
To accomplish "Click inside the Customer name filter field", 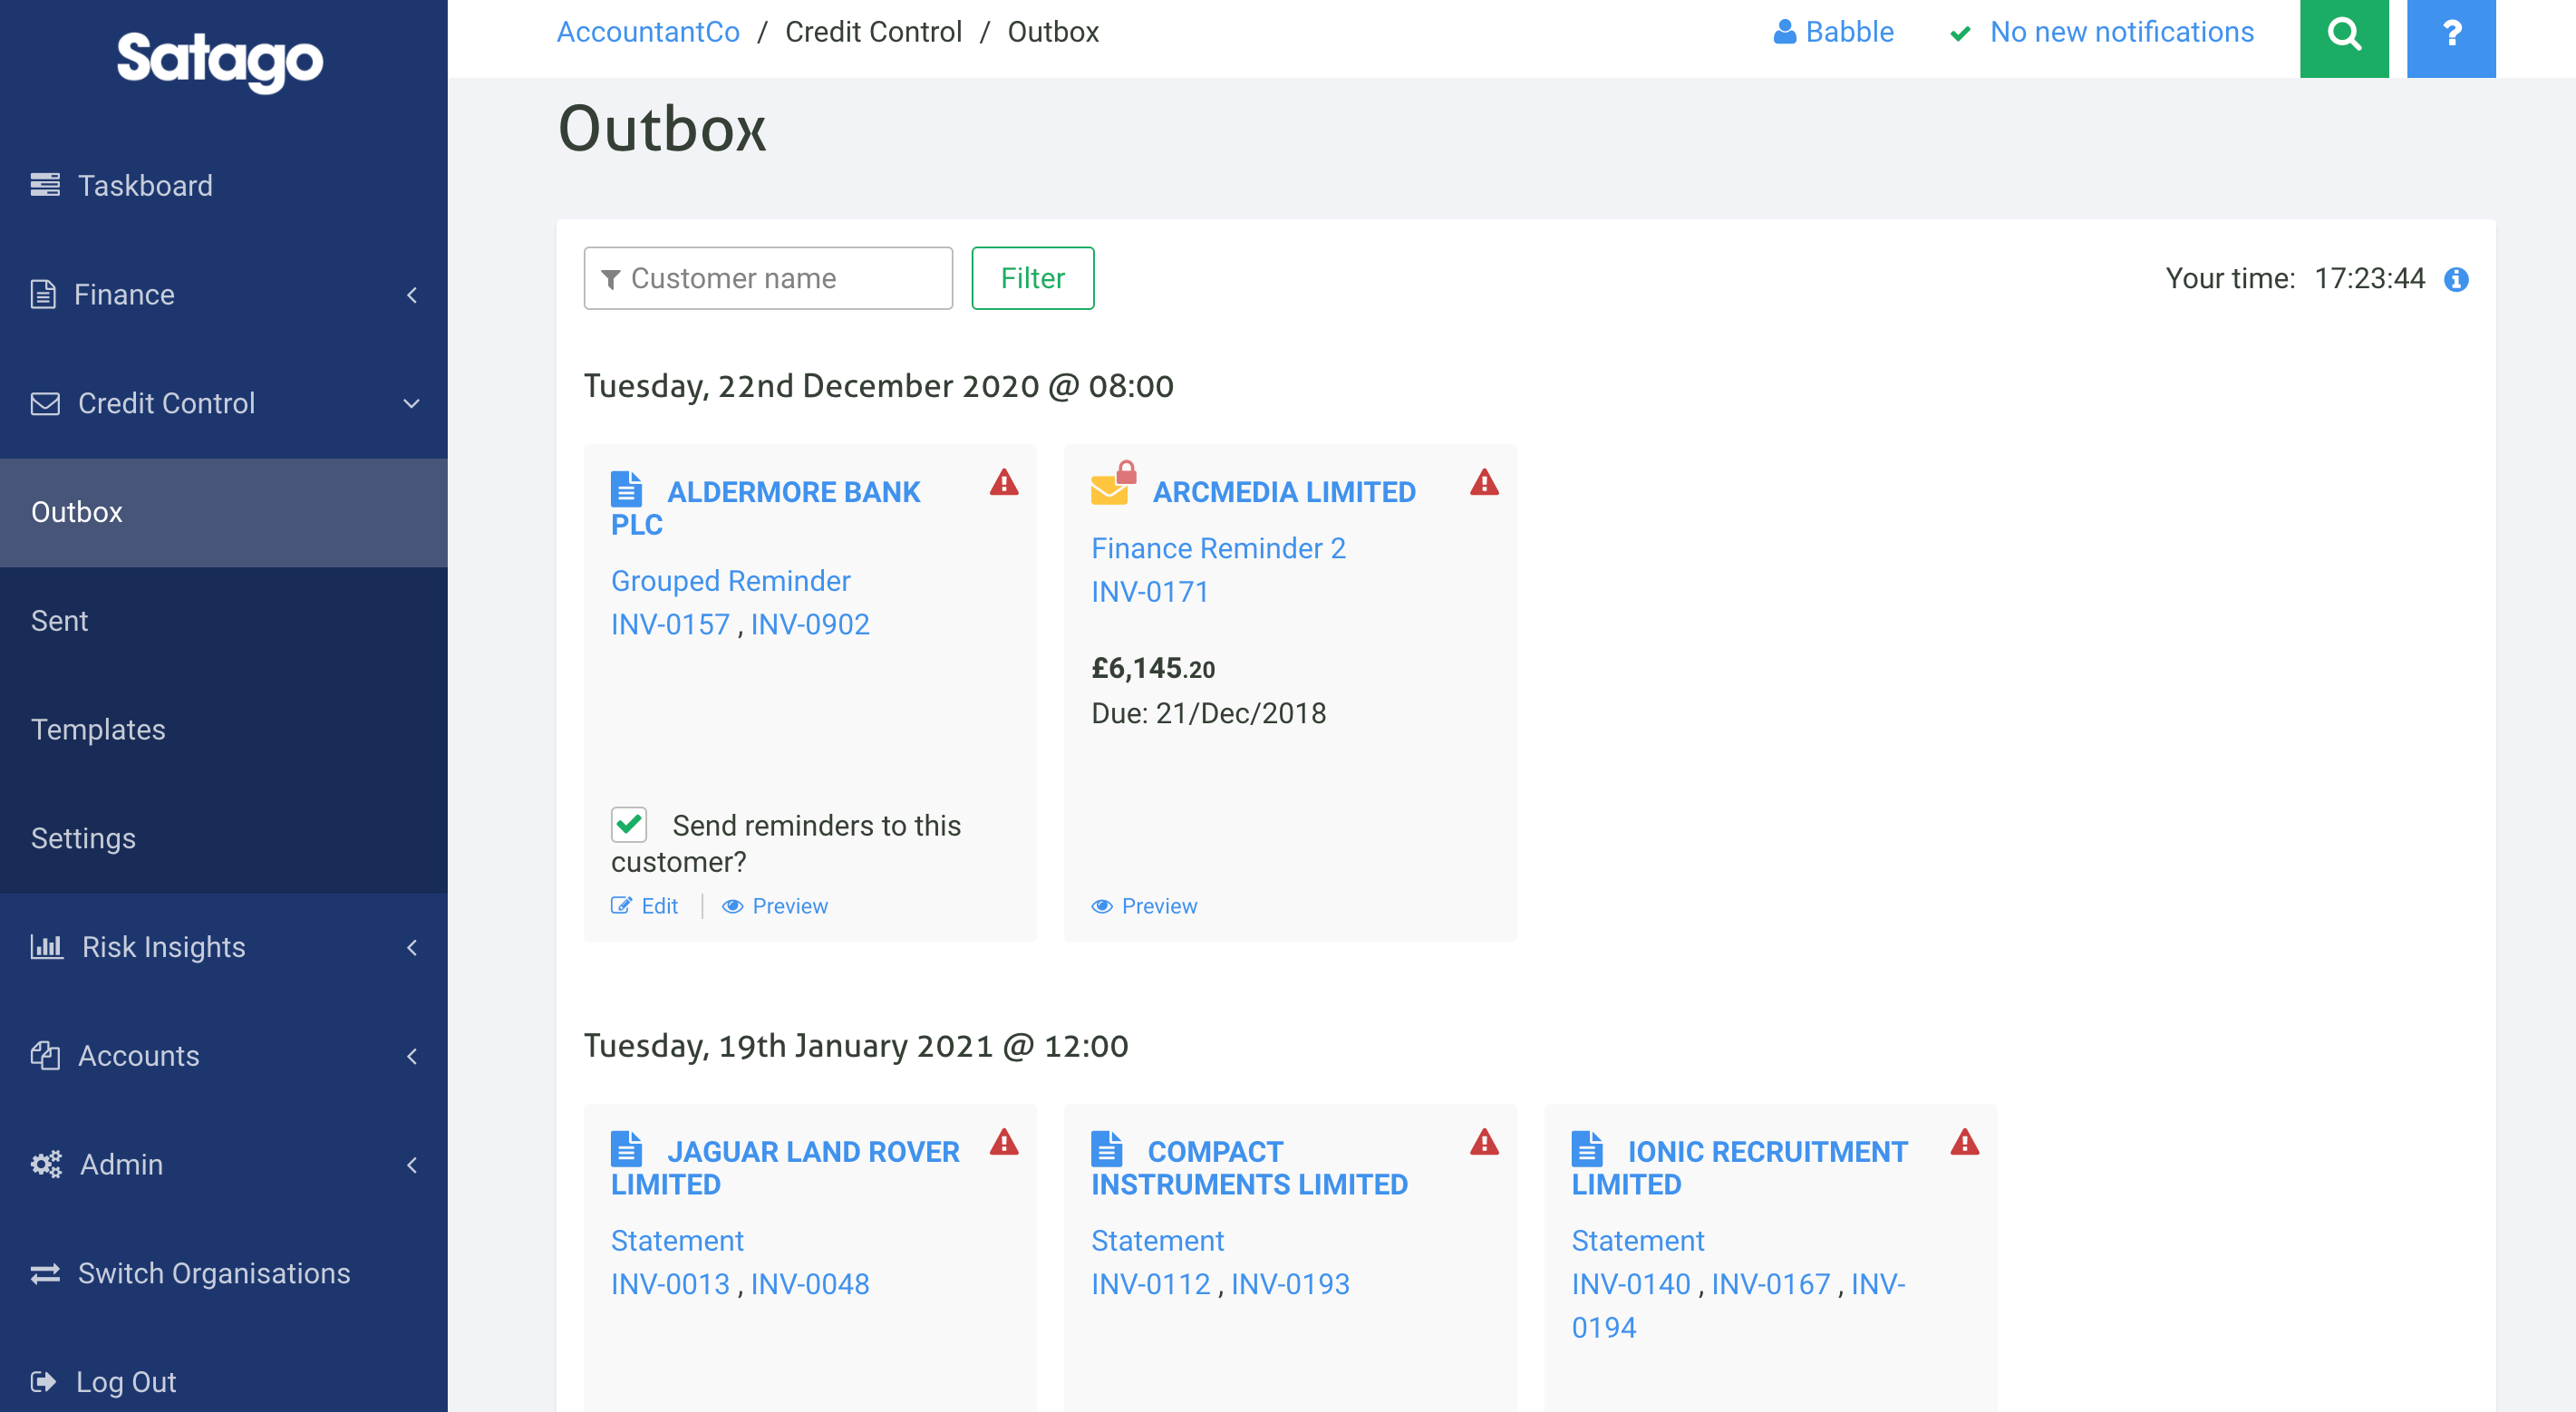I will click(768, 278).
